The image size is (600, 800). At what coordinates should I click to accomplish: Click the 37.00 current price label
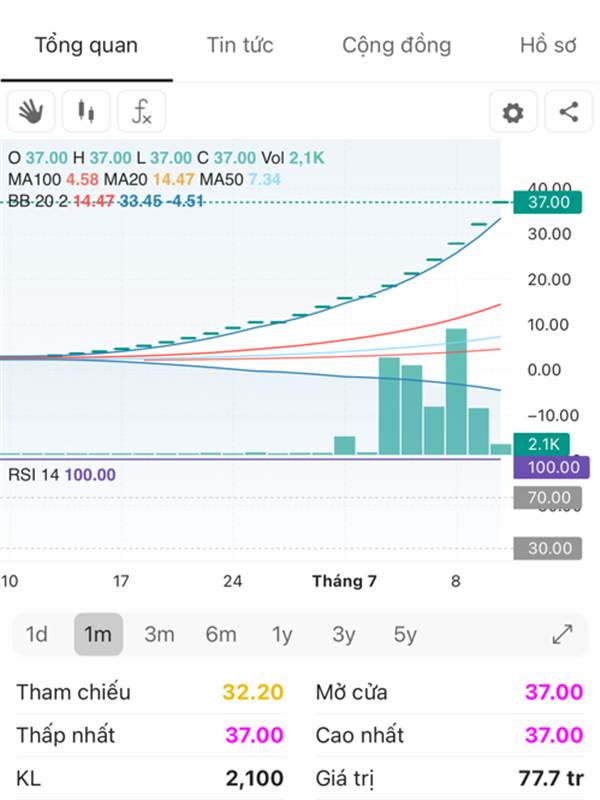click(547, 202)
